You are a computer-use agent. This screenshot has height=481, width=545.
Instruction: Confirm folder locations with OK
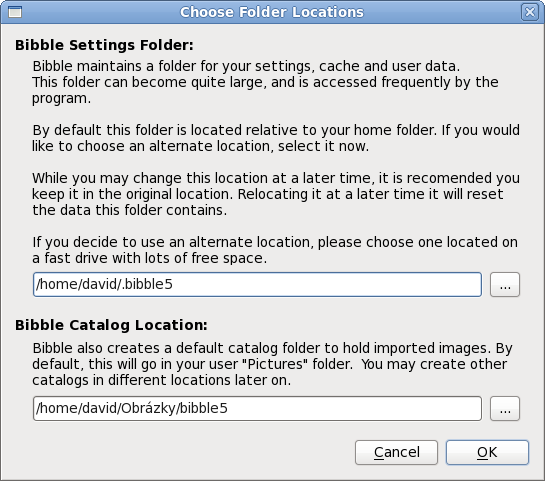487,452
